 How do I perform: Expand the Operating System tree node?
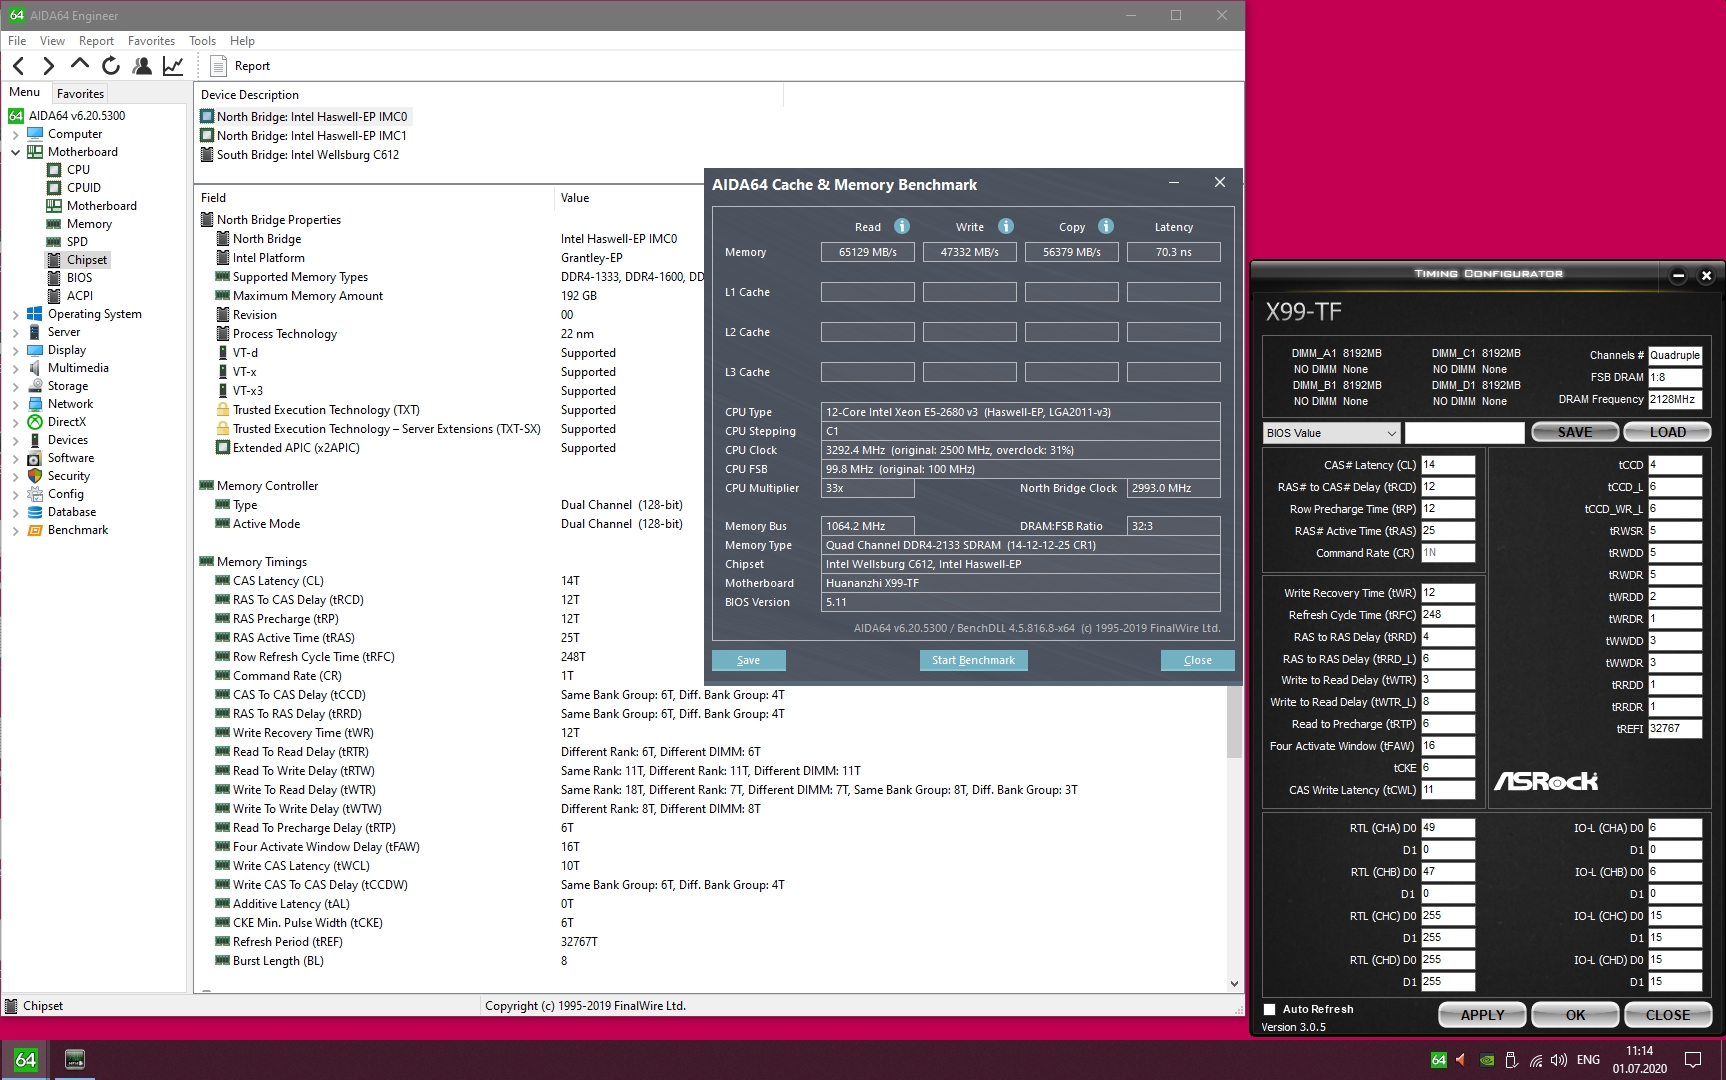point(16,314)
